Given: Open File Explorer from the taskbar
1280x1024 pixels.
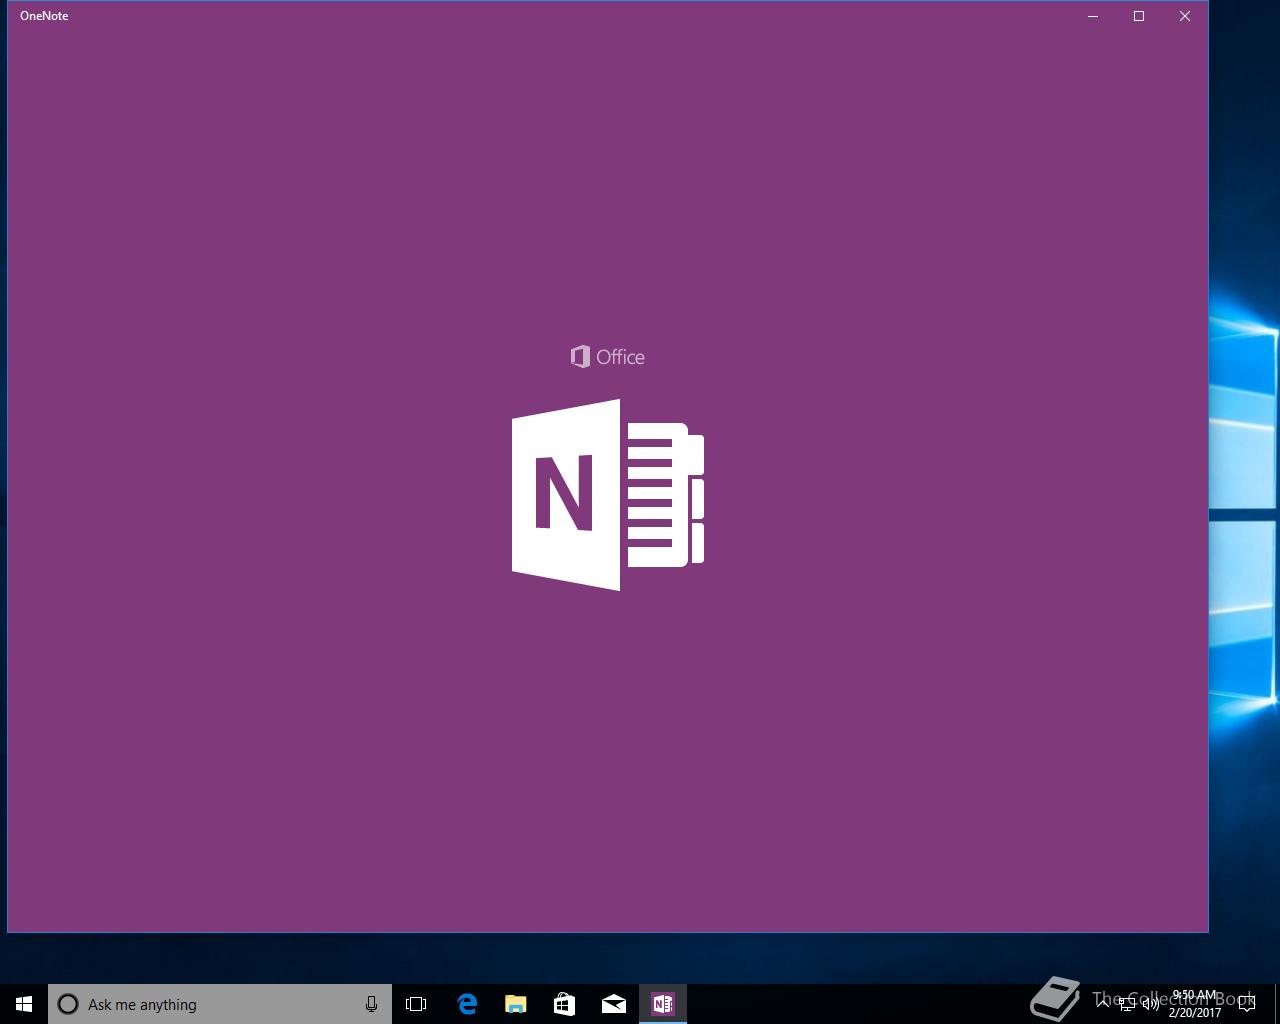Looking at the screenshot, I should pyautogui.click(x=516, y=1004).
